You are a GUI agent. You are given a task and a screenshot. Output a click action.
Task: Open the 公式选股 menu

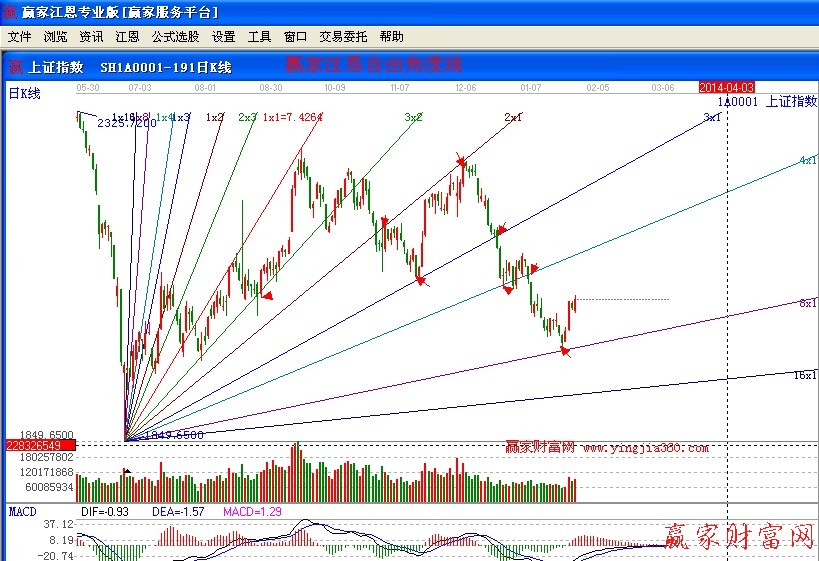(175, 37)
